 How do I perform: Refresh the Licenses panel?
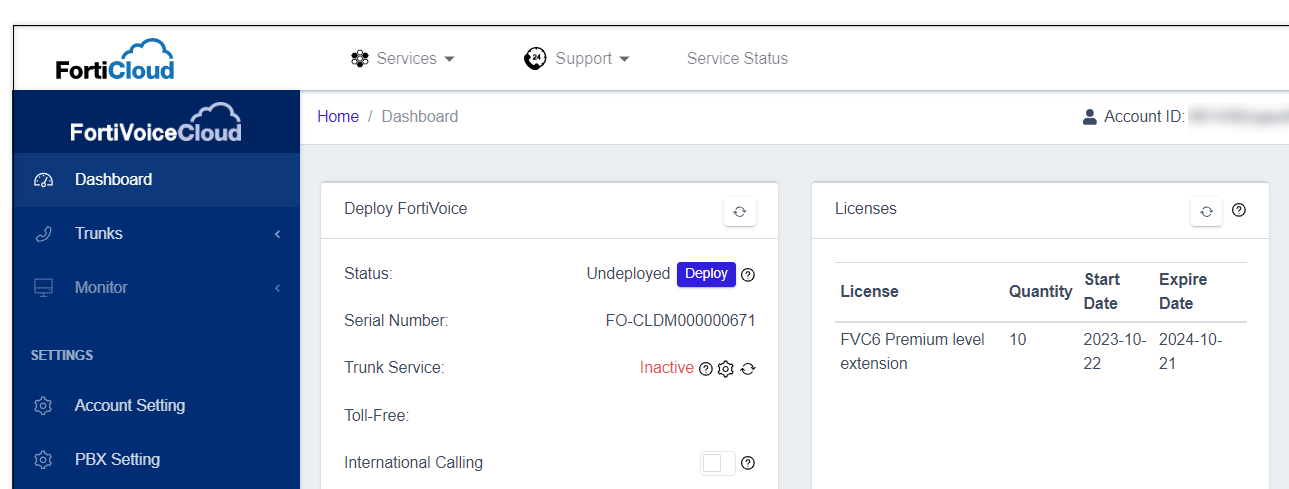(1206, 211)
